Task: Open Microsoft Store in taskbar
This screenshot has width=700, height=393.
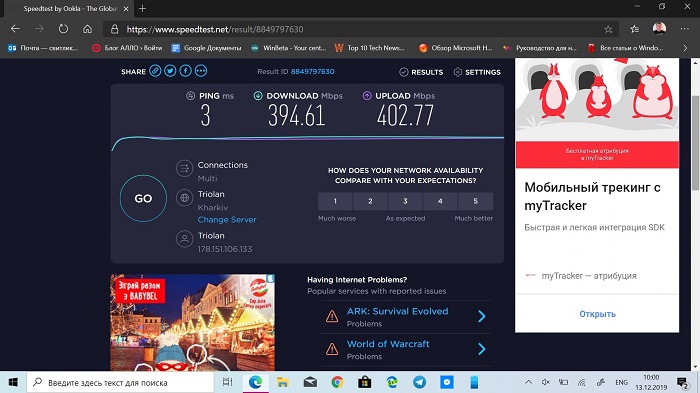Action: tap(365, 382)
